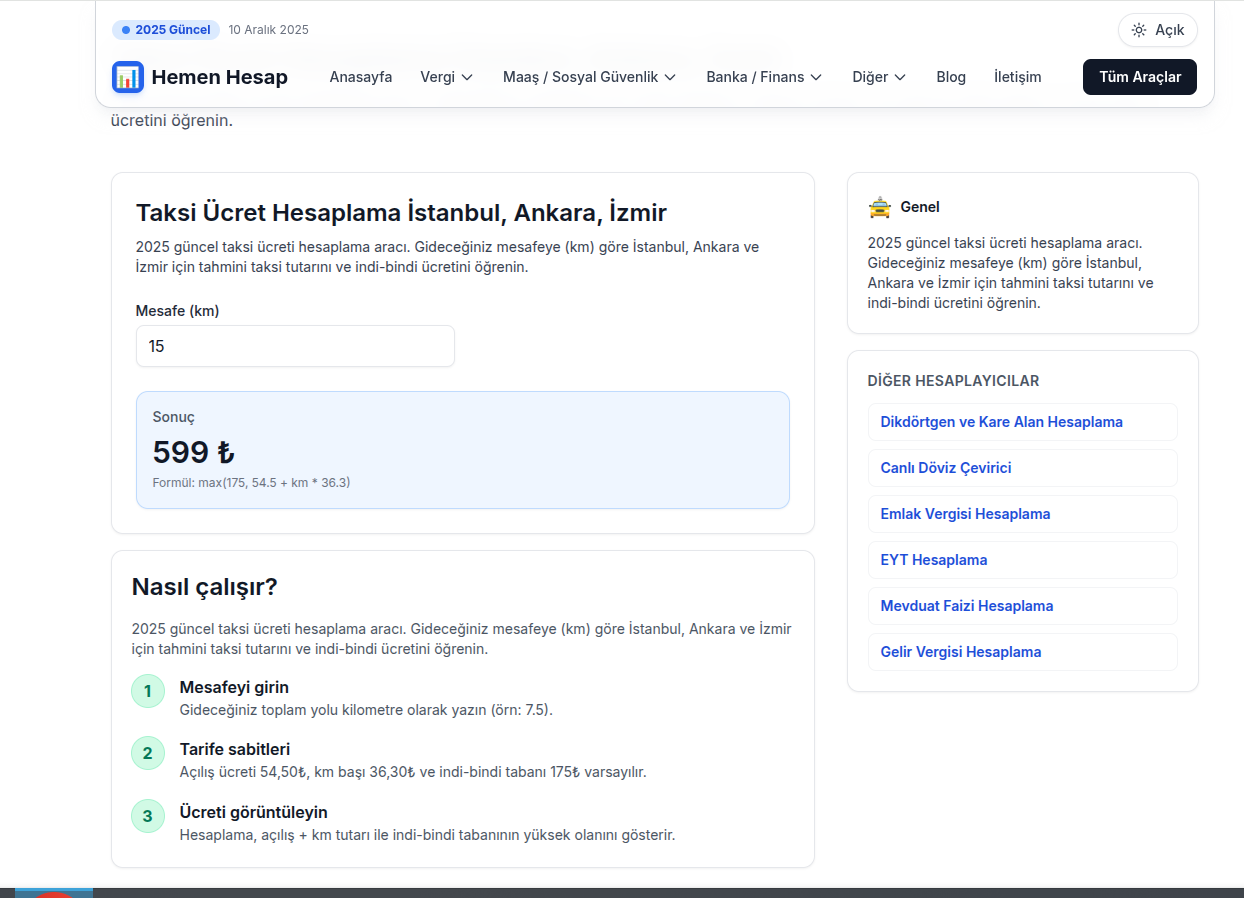Select Anasayfa in the navigation bar
Image resolution: width=1244 pixels, height=898 pixels.
pos(360,76)
